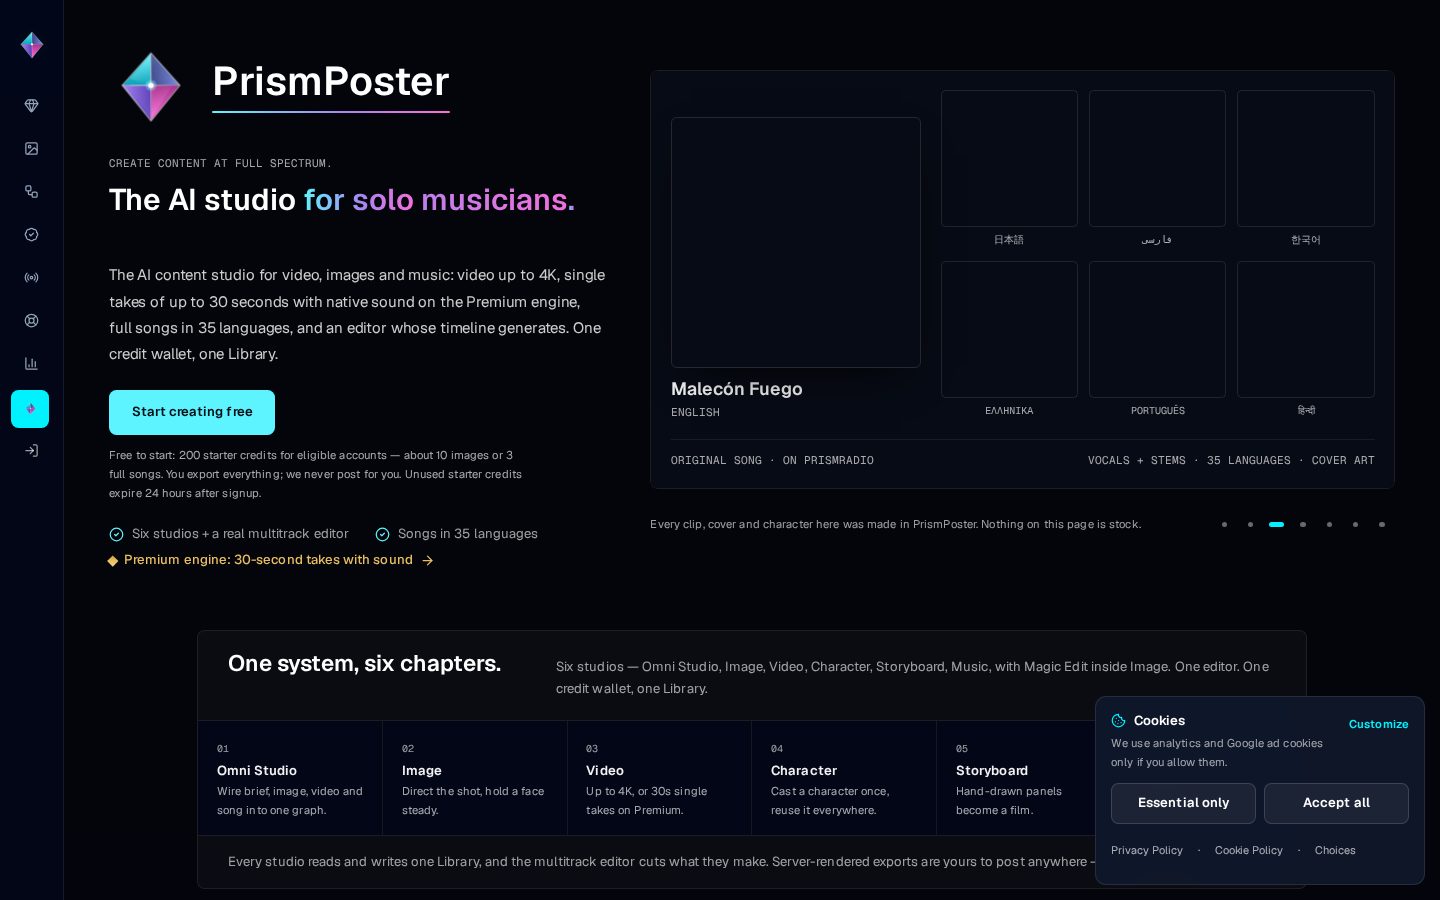Open the Privacy Policy link

pyautogui.click(x=1147, y=851)
